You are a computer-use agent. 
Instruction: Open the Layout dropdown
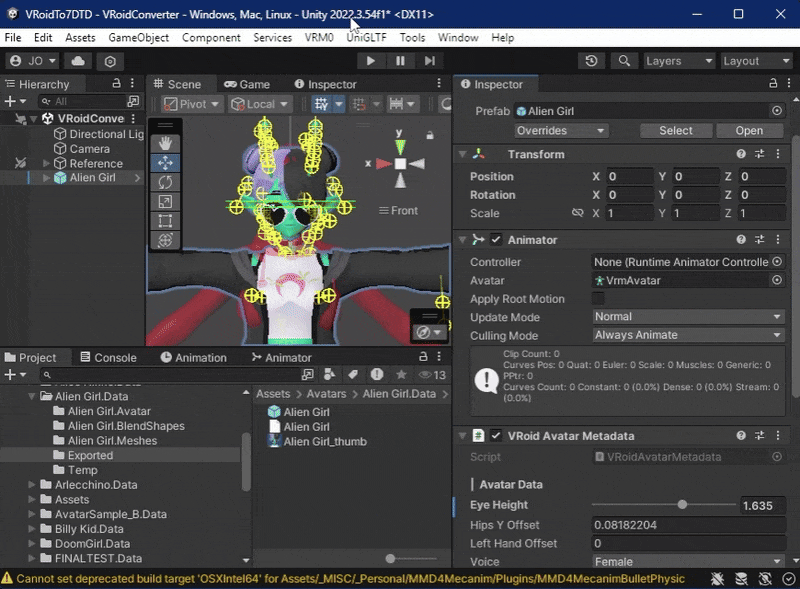[756, 61]
